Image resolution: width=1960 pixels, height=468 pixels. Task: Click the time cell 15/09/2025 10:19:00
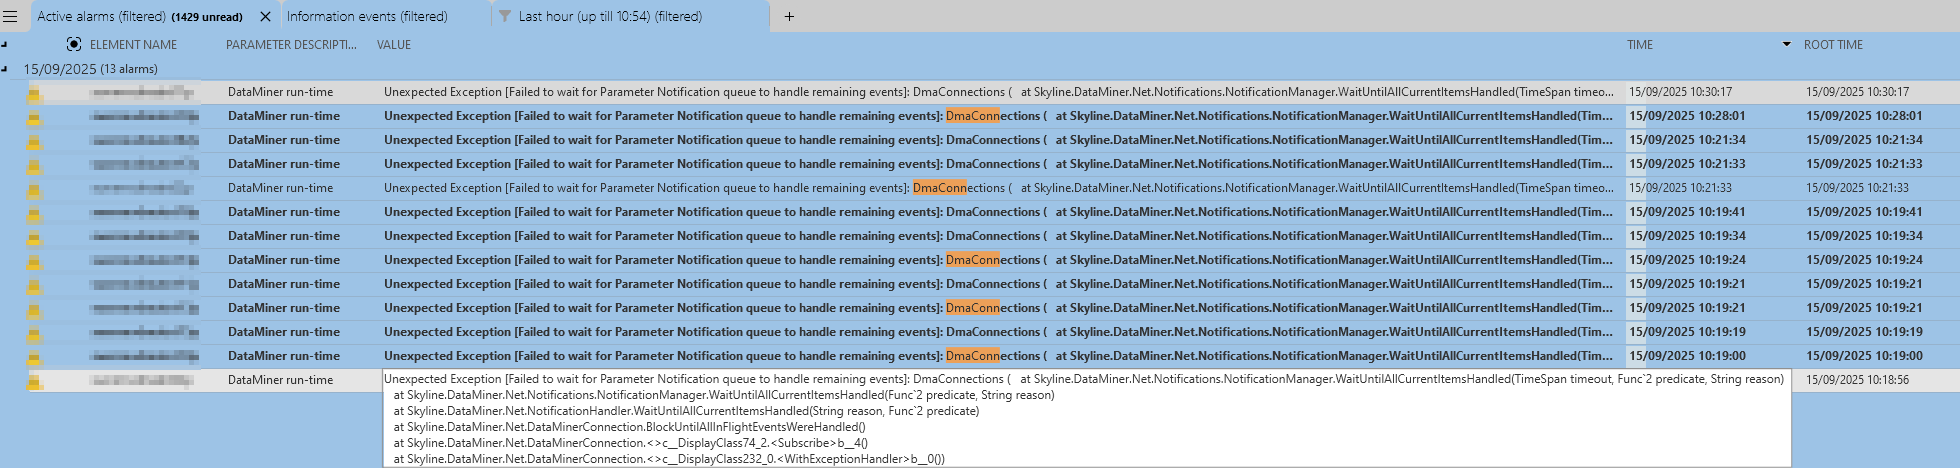(x=1687, y=356)
